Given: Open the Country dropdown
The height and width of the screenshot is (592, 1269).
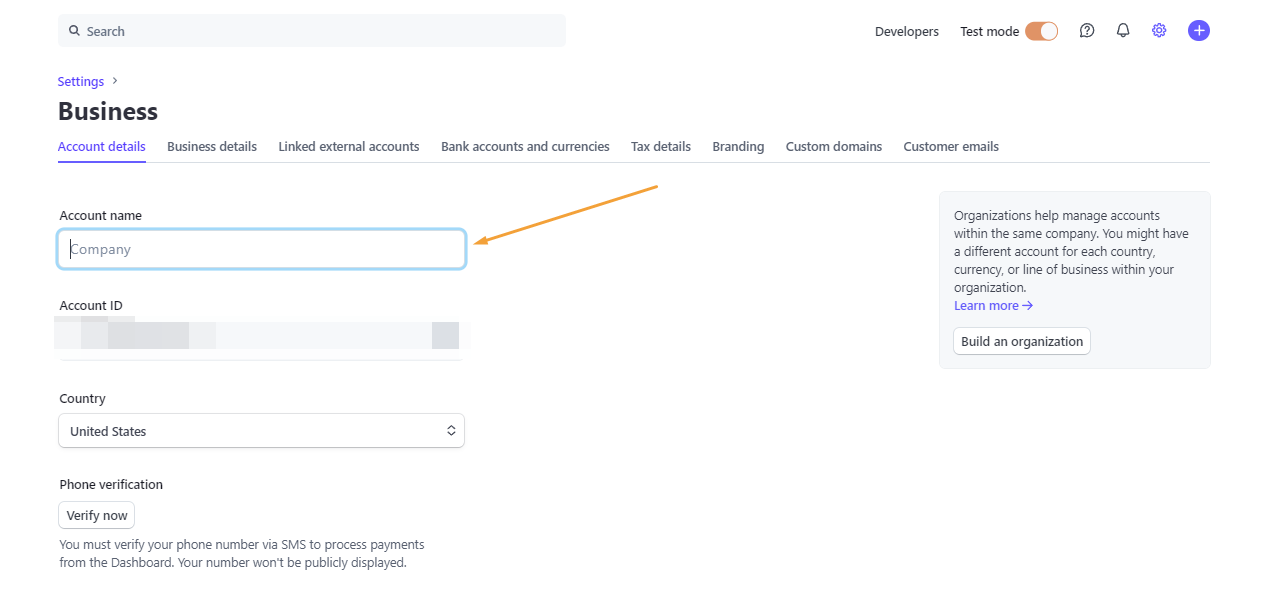Looking at the screenshot, I should (x=261, y=431).
